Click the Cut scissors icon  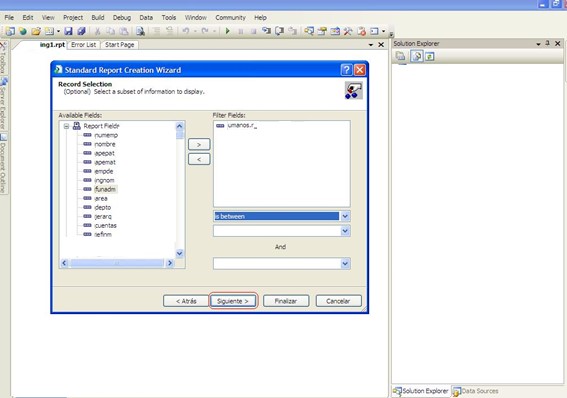tap(97, 31)
